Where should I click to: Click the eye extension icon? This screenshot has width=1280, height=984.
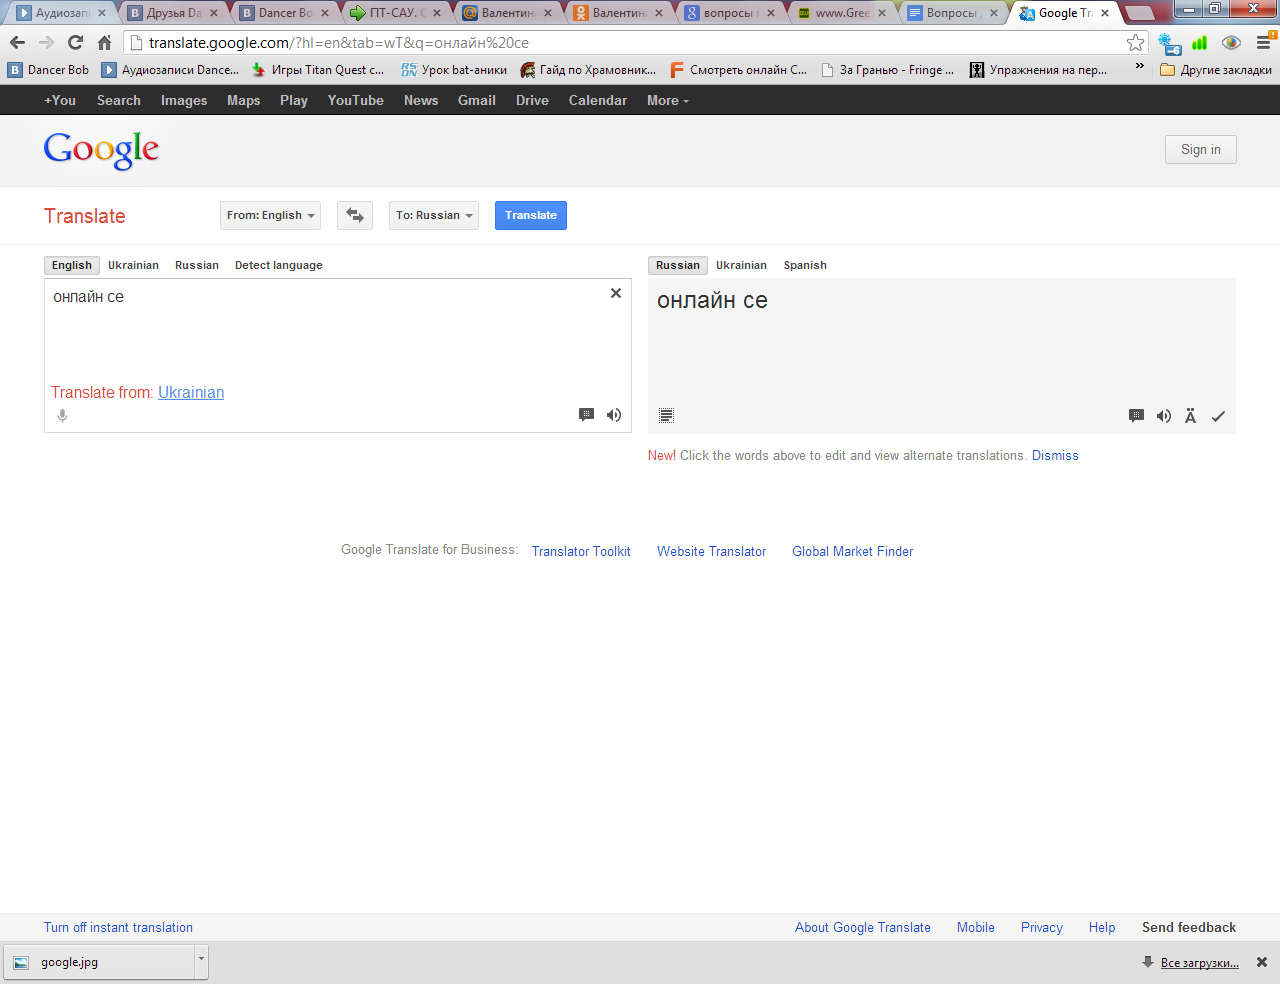tap(1231, 43)
